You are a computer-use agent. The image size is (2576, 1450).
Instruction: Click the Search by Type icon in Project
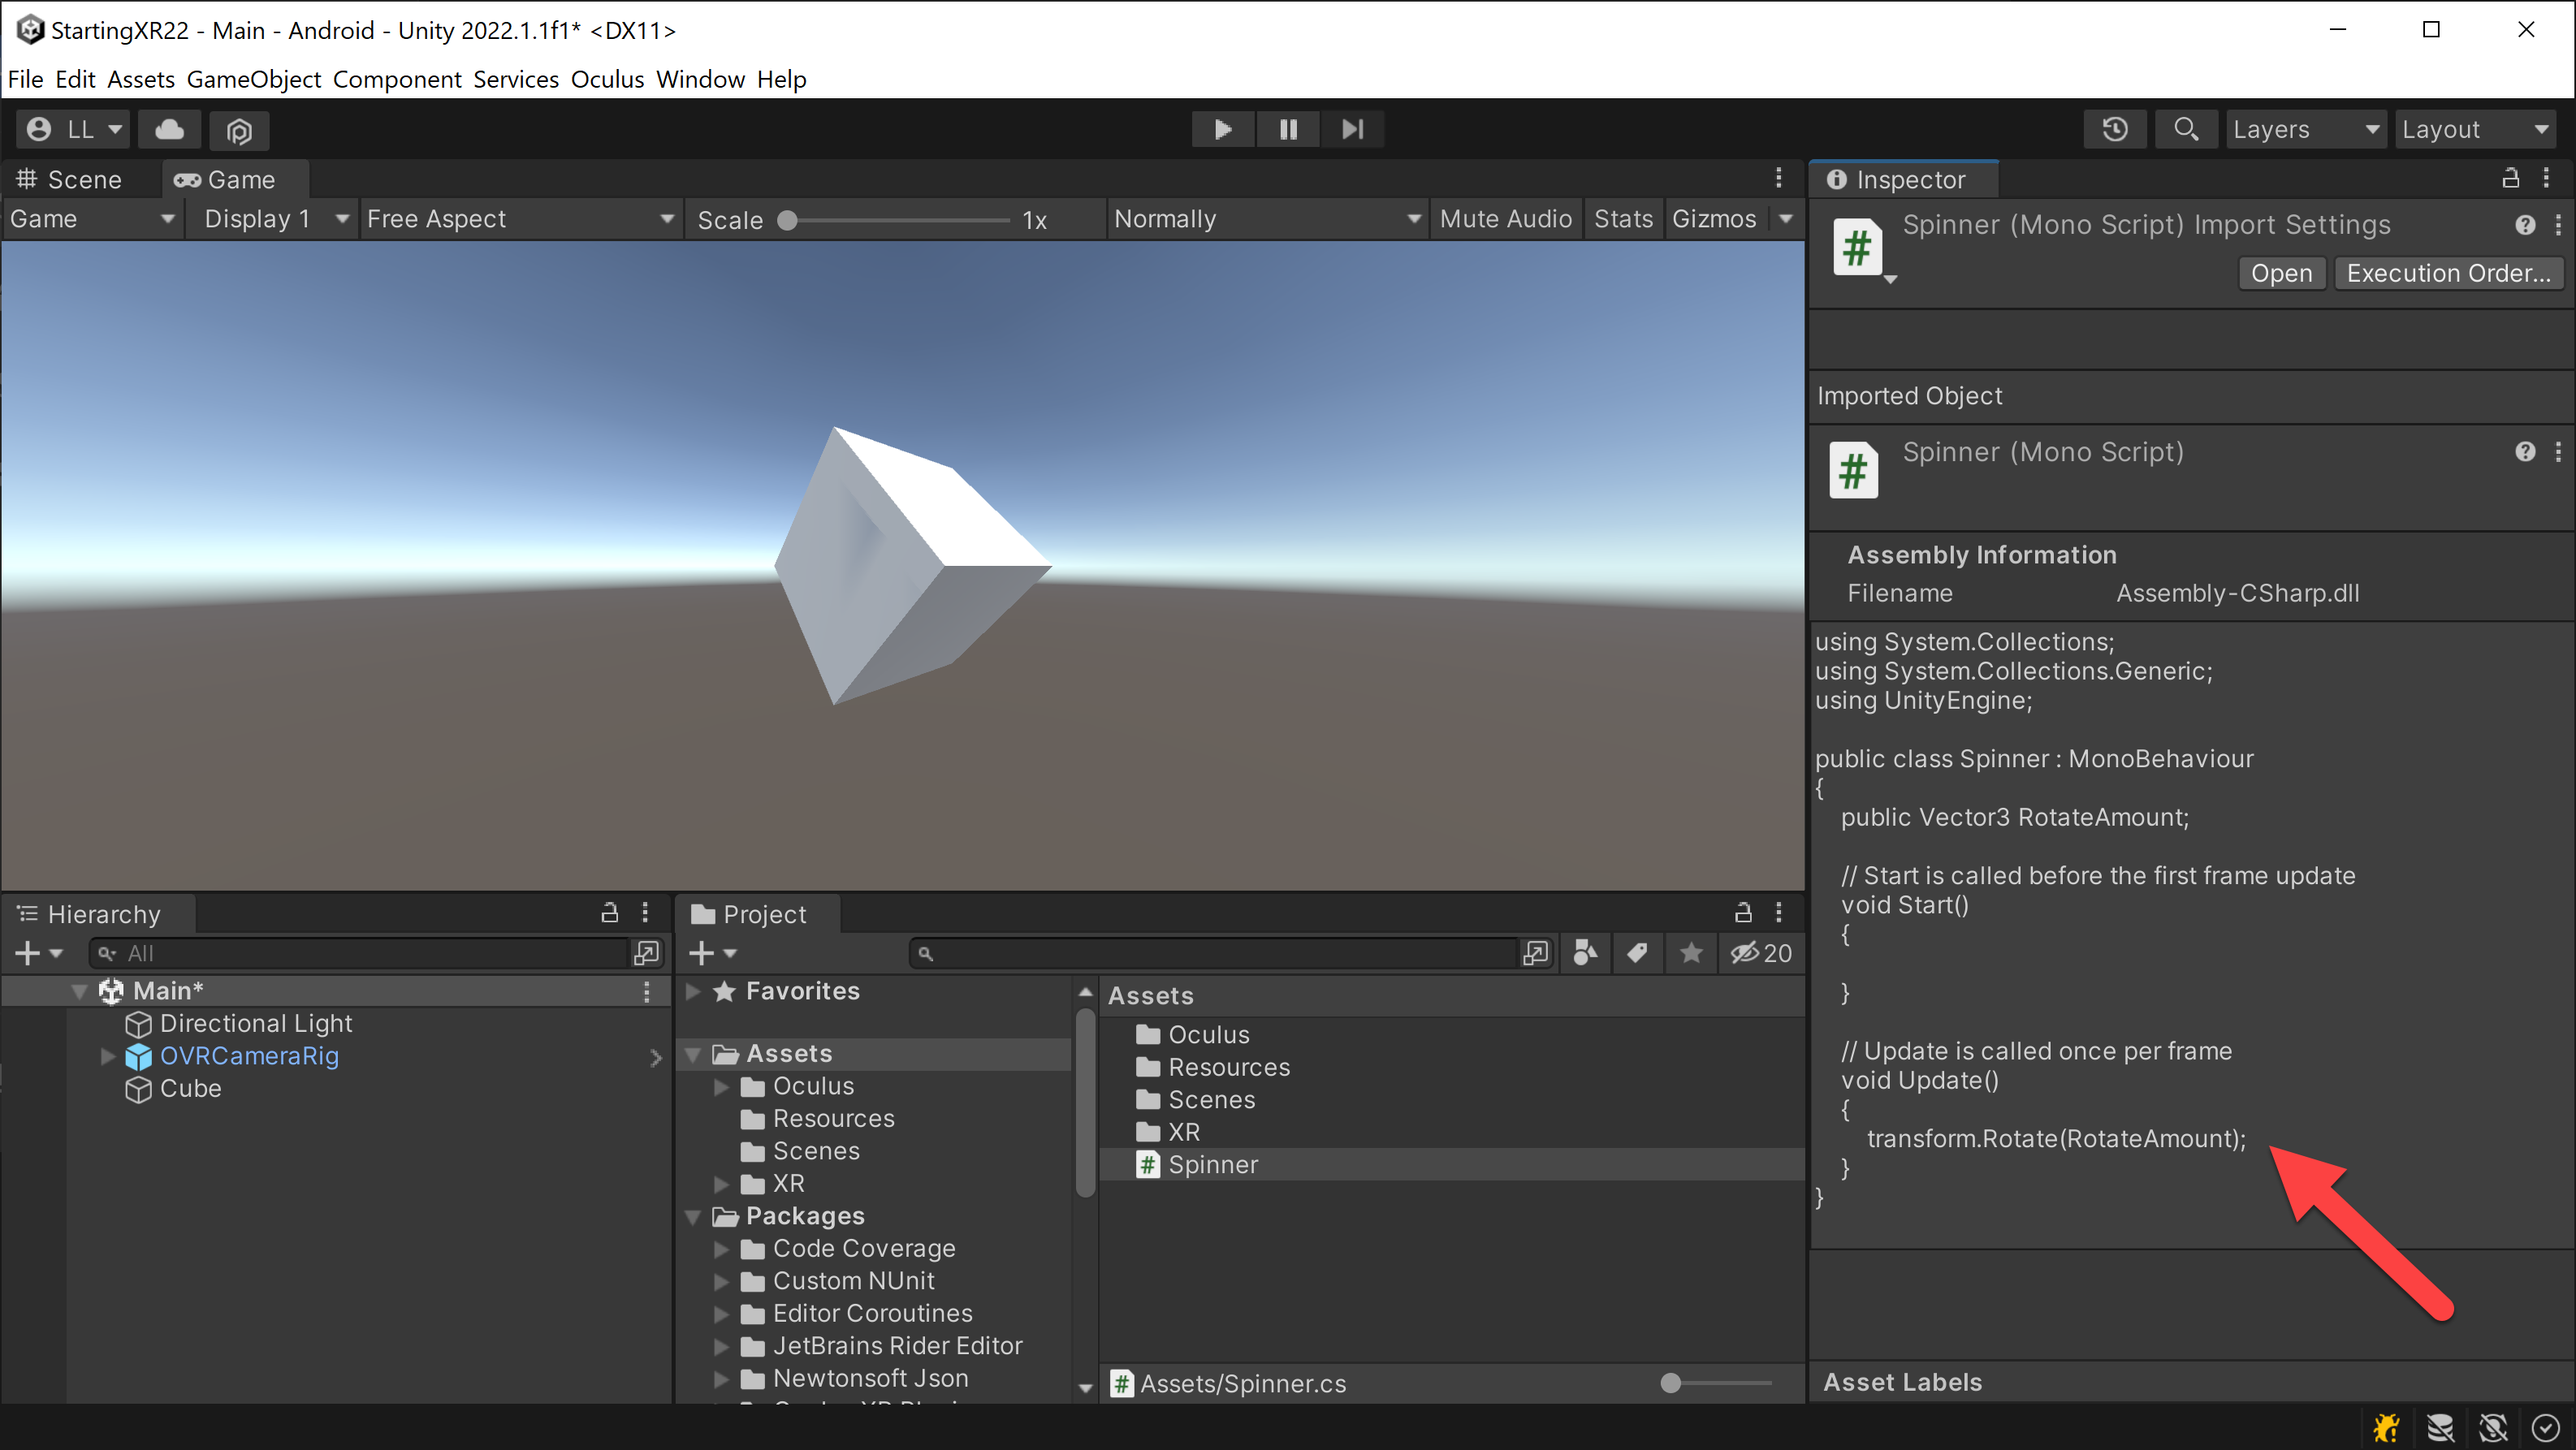(x=1585, y=953)
